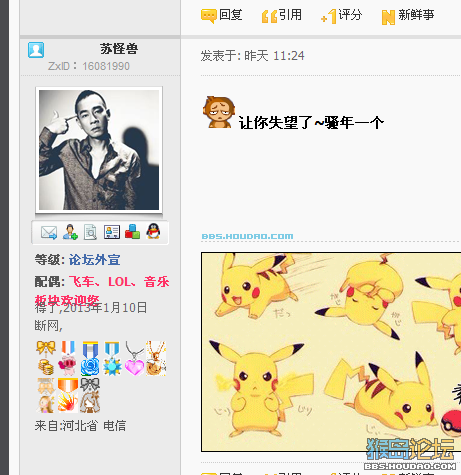The width and height of the screenshot is (461, 475).
Task: Open the profile card icon under avatar
Action: click(x=112, y=232)
